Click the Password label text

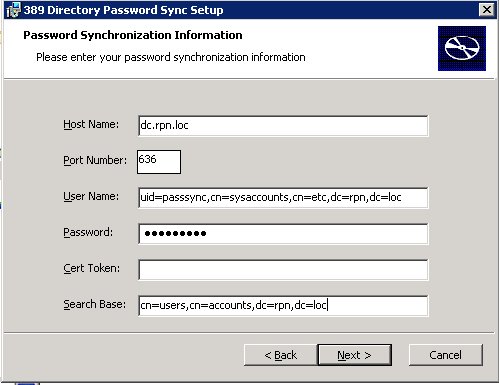pyautogui.click(x=88, y=232)
